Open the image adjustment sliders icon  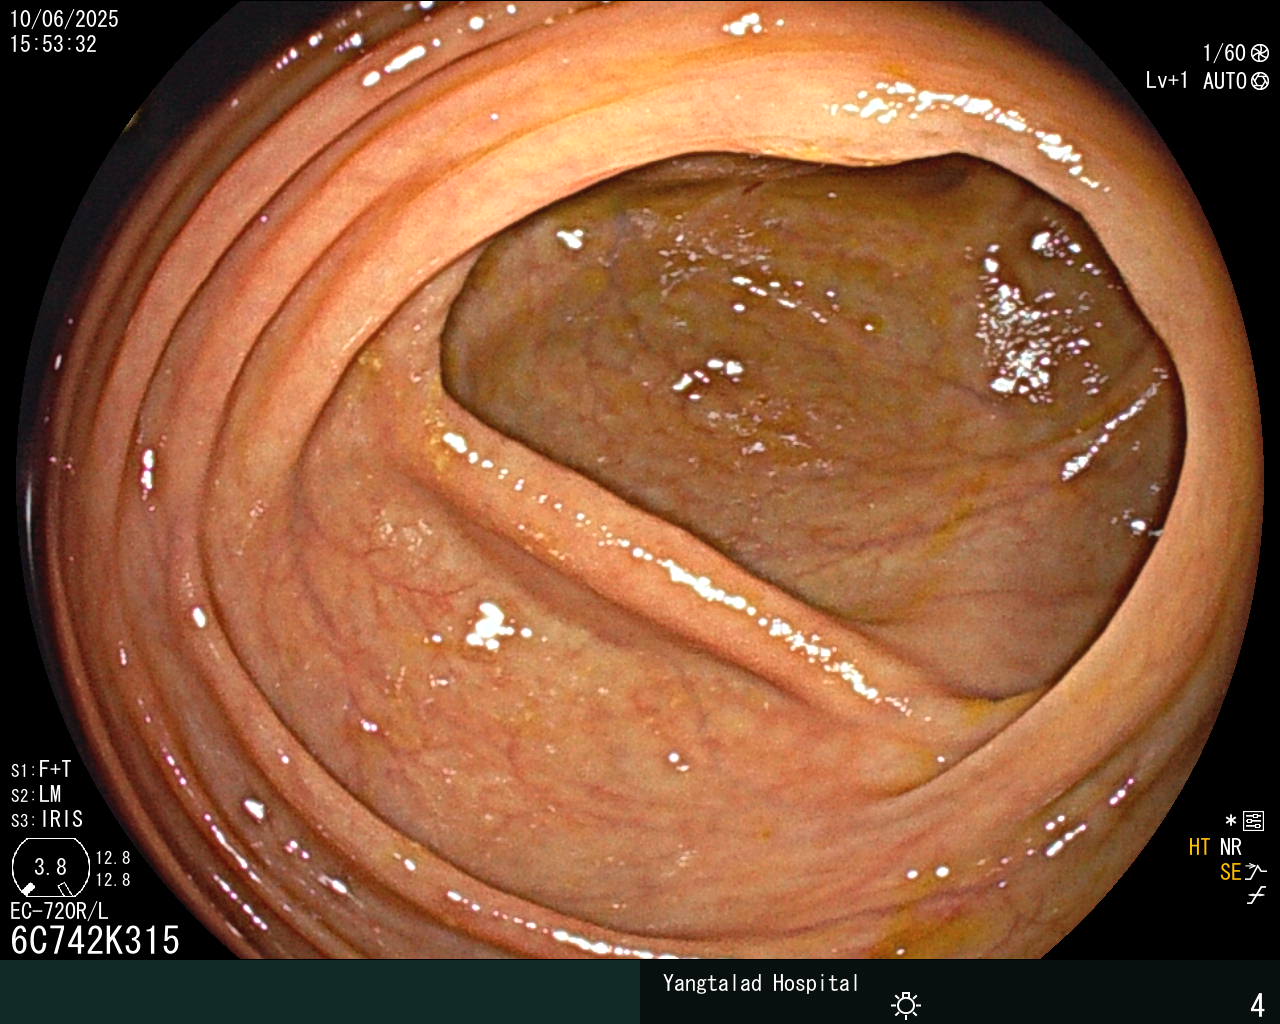[x=1254, y=821]
